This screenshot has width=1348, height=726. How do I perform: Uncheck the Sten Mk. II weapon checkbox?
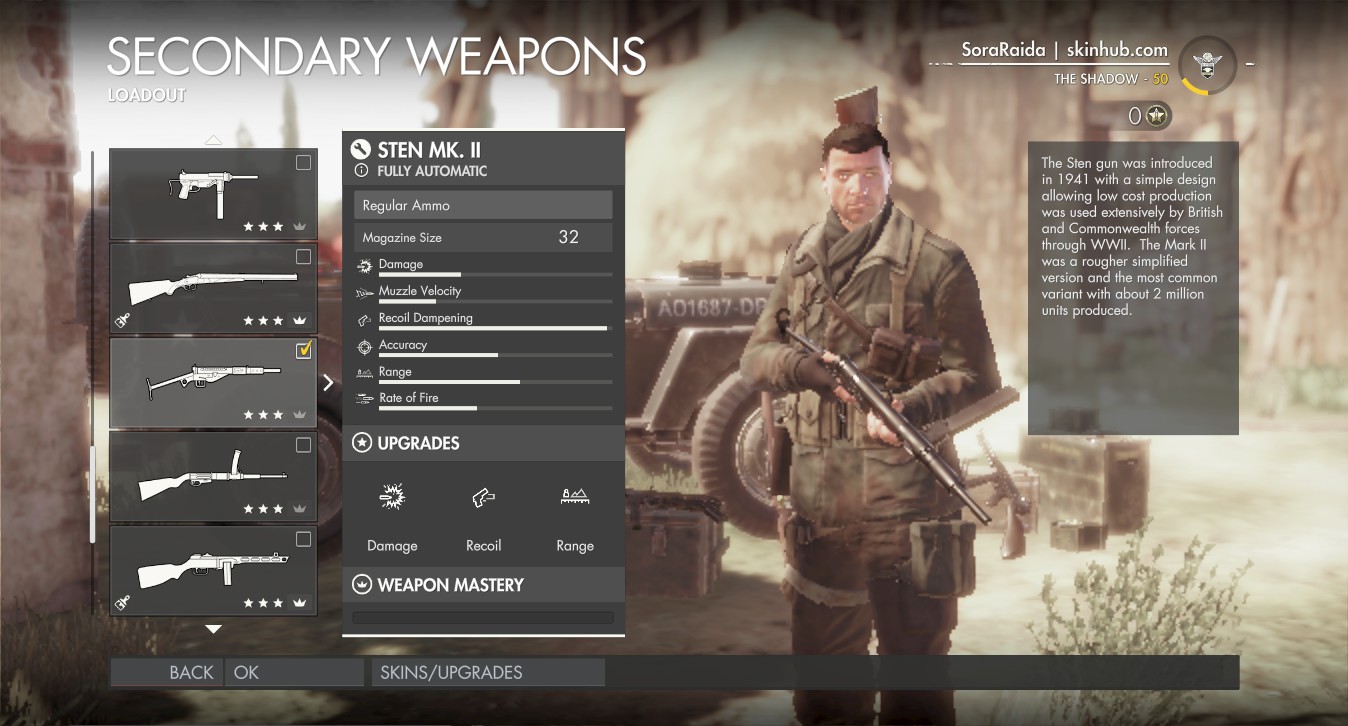coord(304,350)
